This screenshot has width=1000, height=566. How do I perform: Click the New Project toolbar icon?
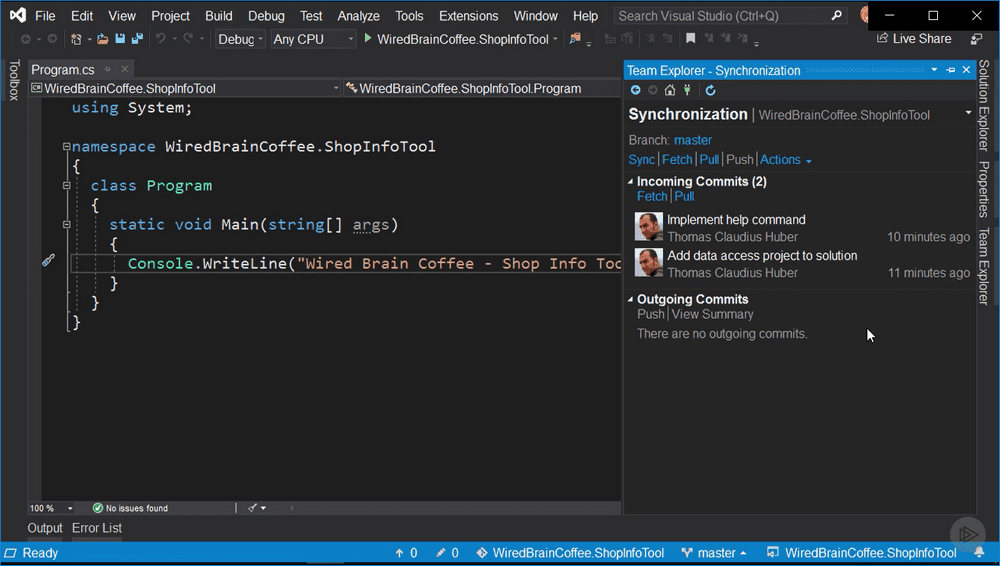click(x=76, y=39)
